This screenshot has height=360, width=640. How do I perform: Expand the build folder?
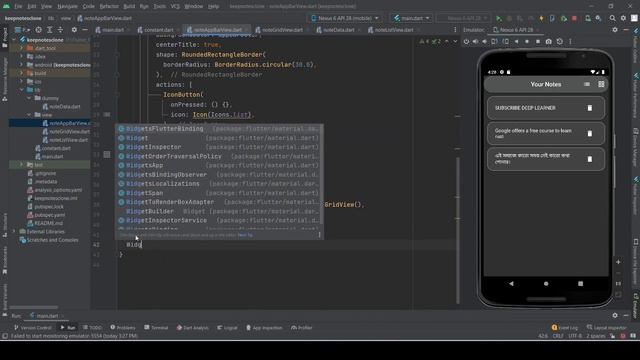[21, 73]
